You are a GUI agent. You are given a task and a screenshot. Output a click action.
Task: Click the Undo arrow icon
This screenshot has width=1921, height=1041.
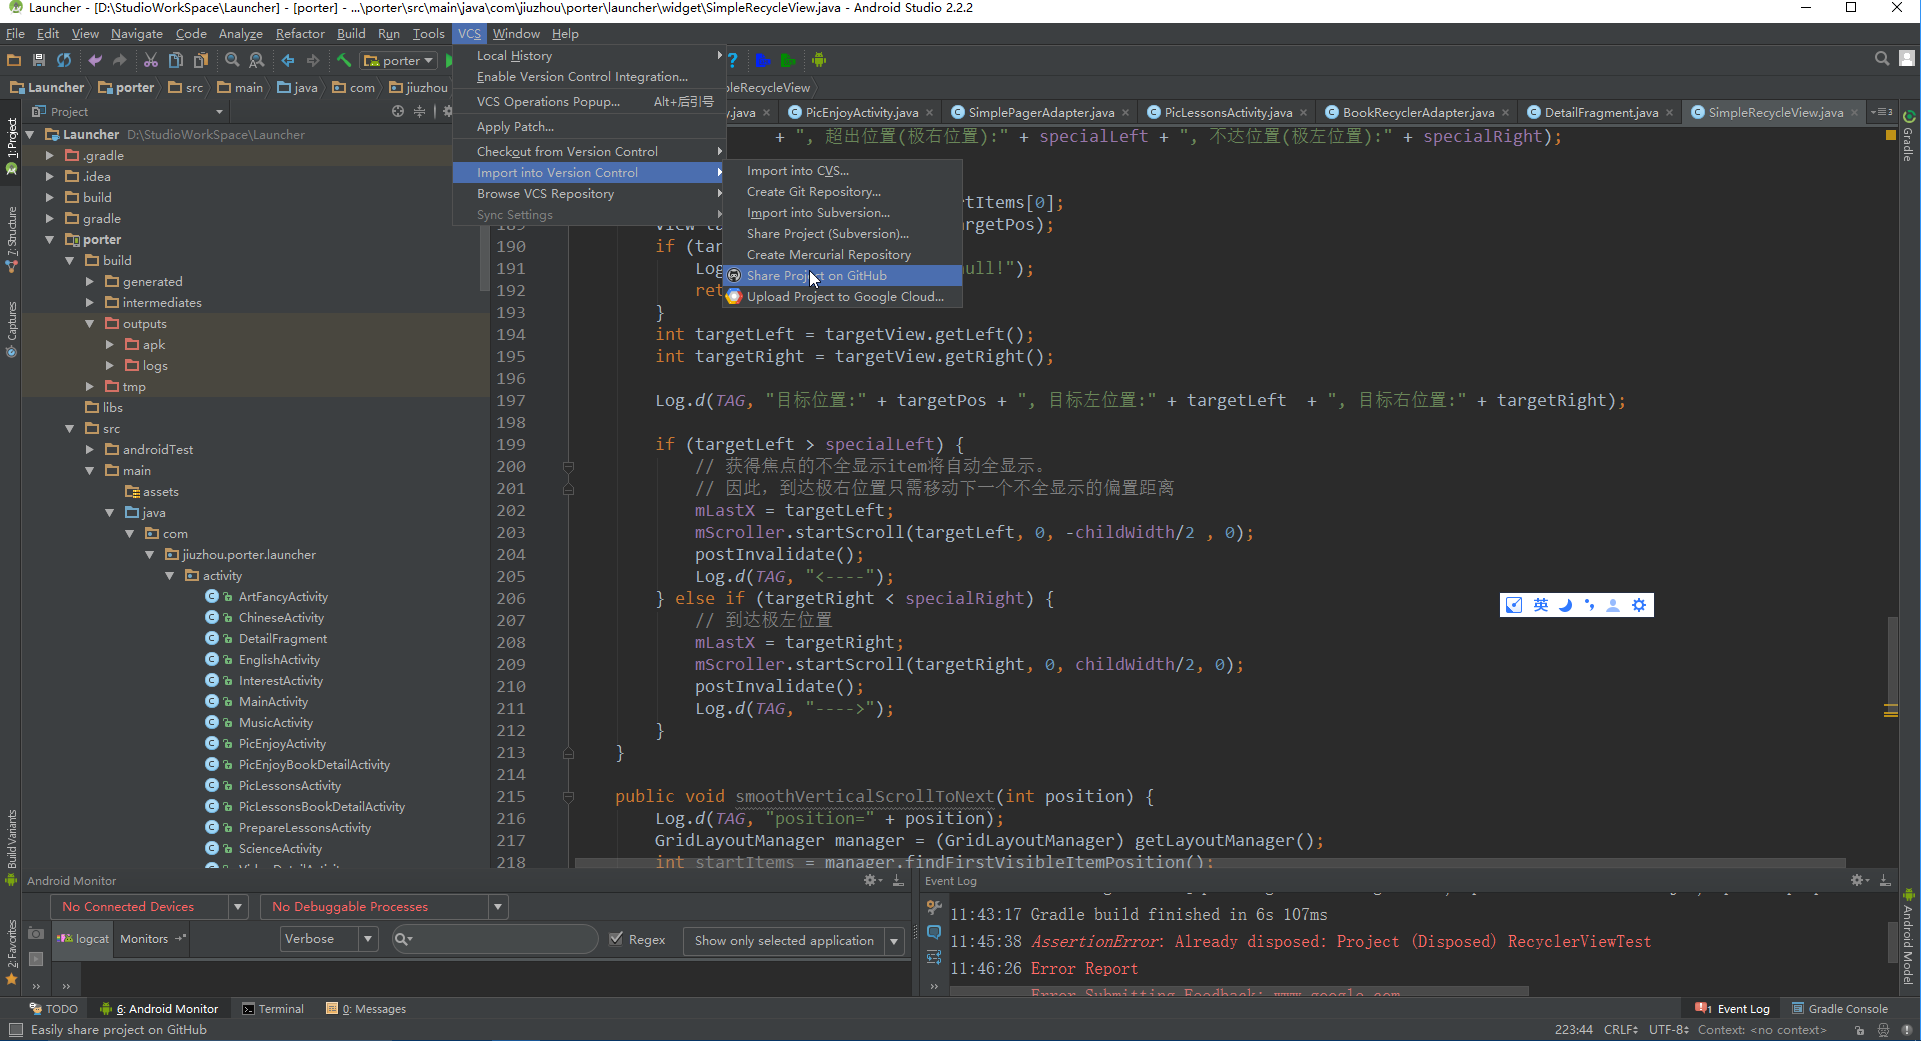[95, 60]
